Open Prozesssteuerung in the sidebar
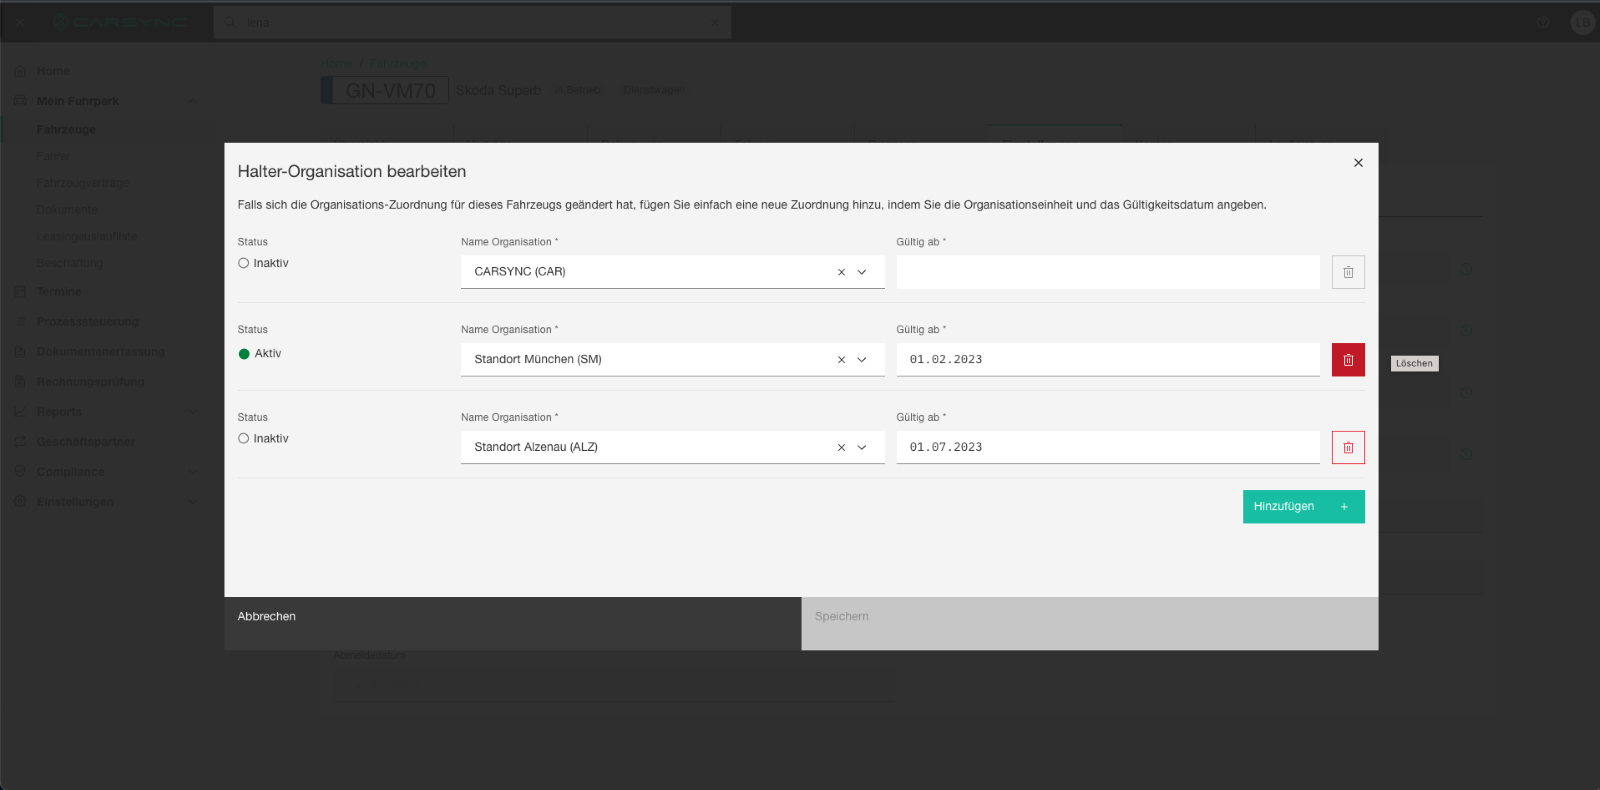 88,322
